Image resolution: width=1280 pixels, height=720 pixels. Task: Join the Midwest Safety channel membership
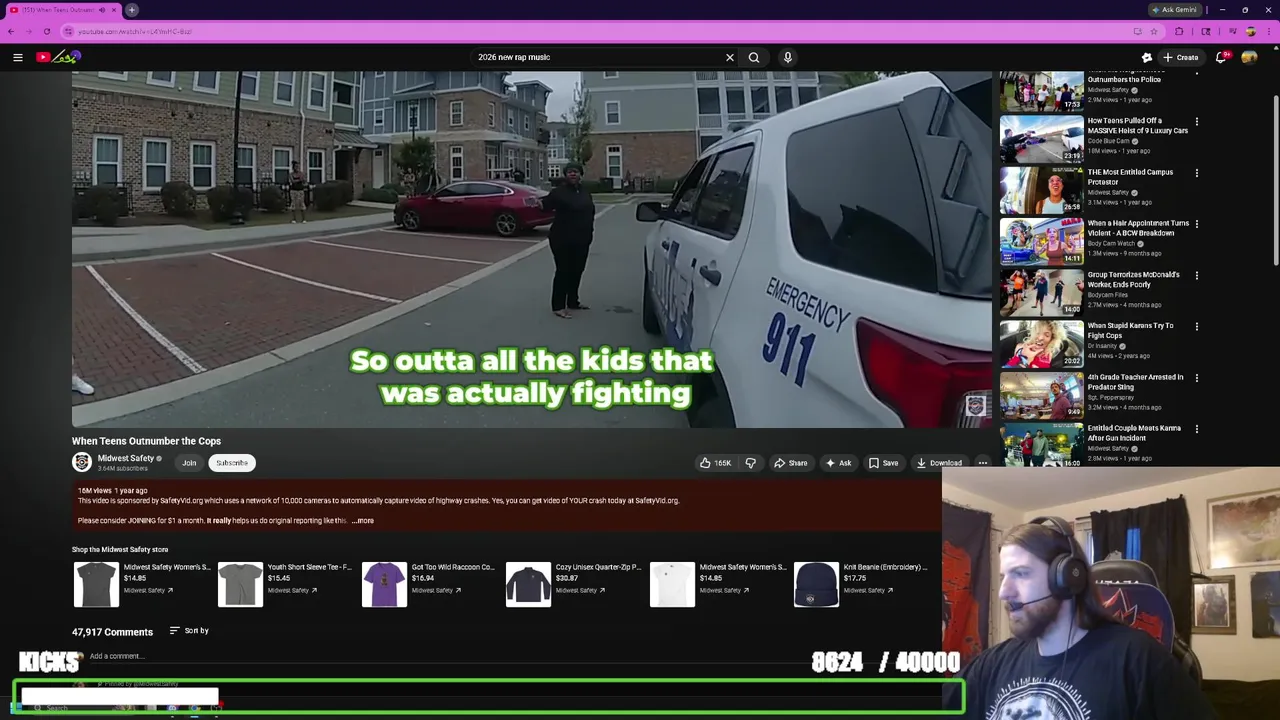coord(189,463)
